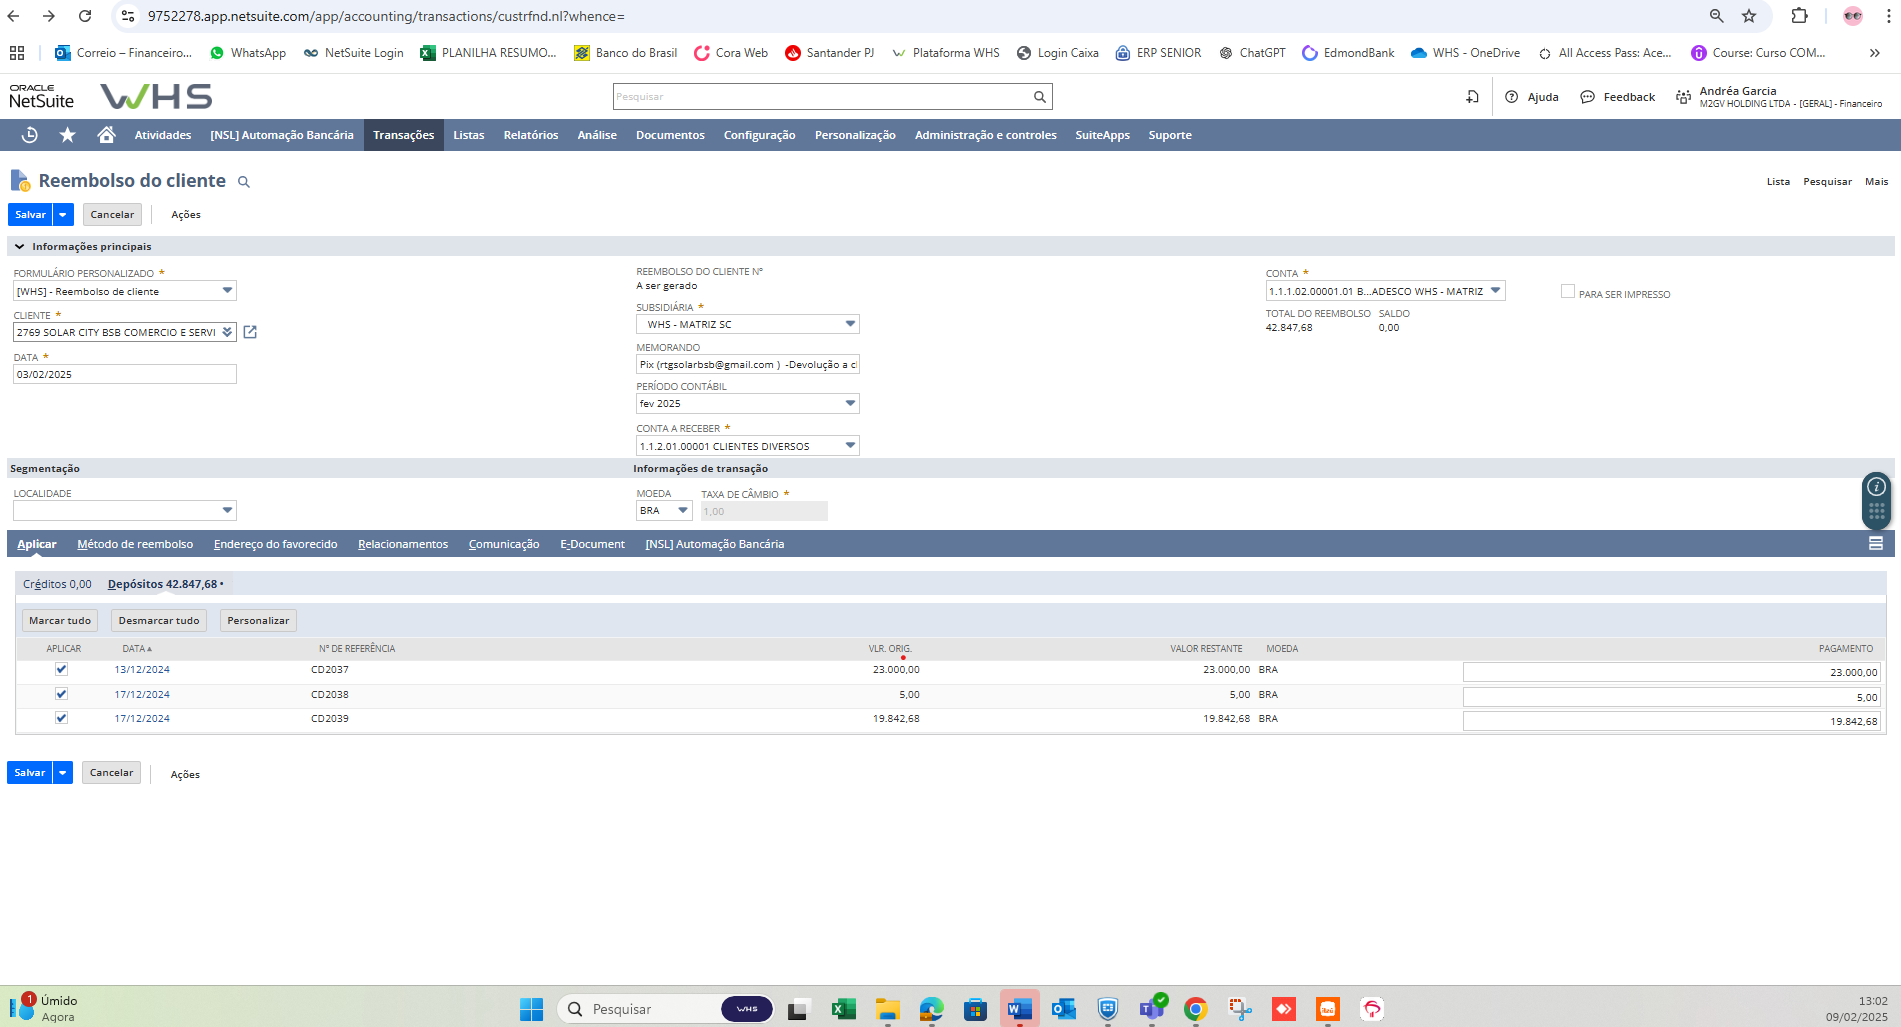This screenshot has width=1901, height=1027.
Task: Collapse the Informações principais section
Action: (x=19, y=246)
